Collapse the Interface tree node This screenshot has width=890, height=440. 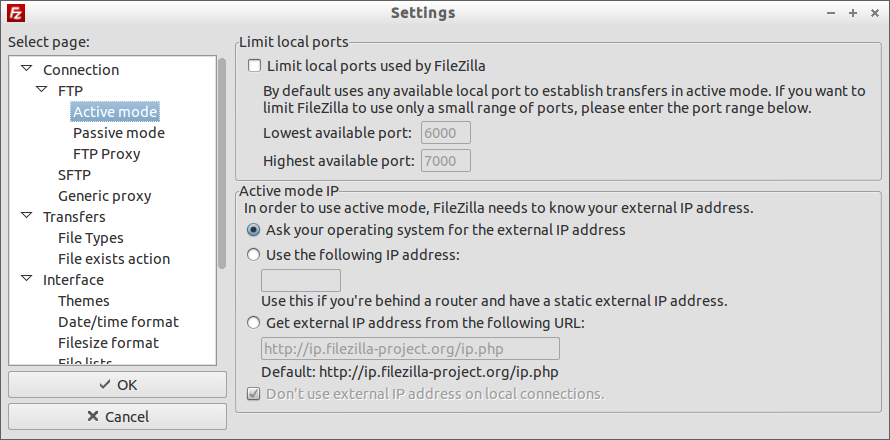tap(27, 278)
